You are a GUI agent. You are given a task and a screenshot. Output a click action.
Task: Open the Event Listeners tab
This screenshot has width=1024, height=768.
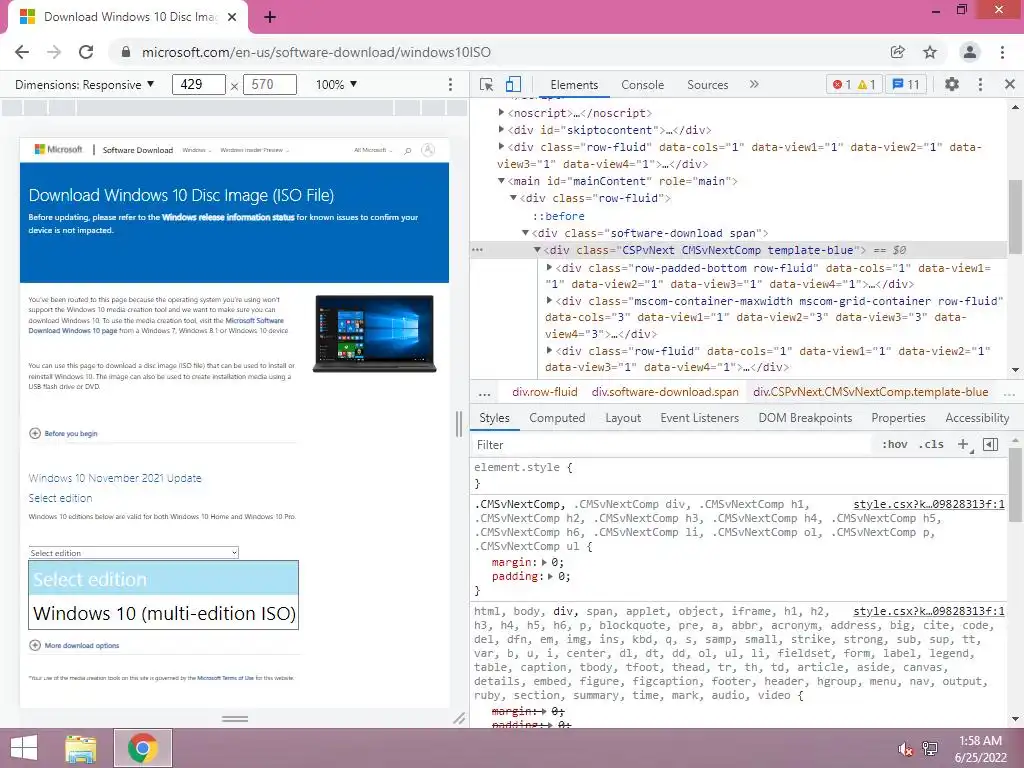pyautogui.click(x=699, y=418)
